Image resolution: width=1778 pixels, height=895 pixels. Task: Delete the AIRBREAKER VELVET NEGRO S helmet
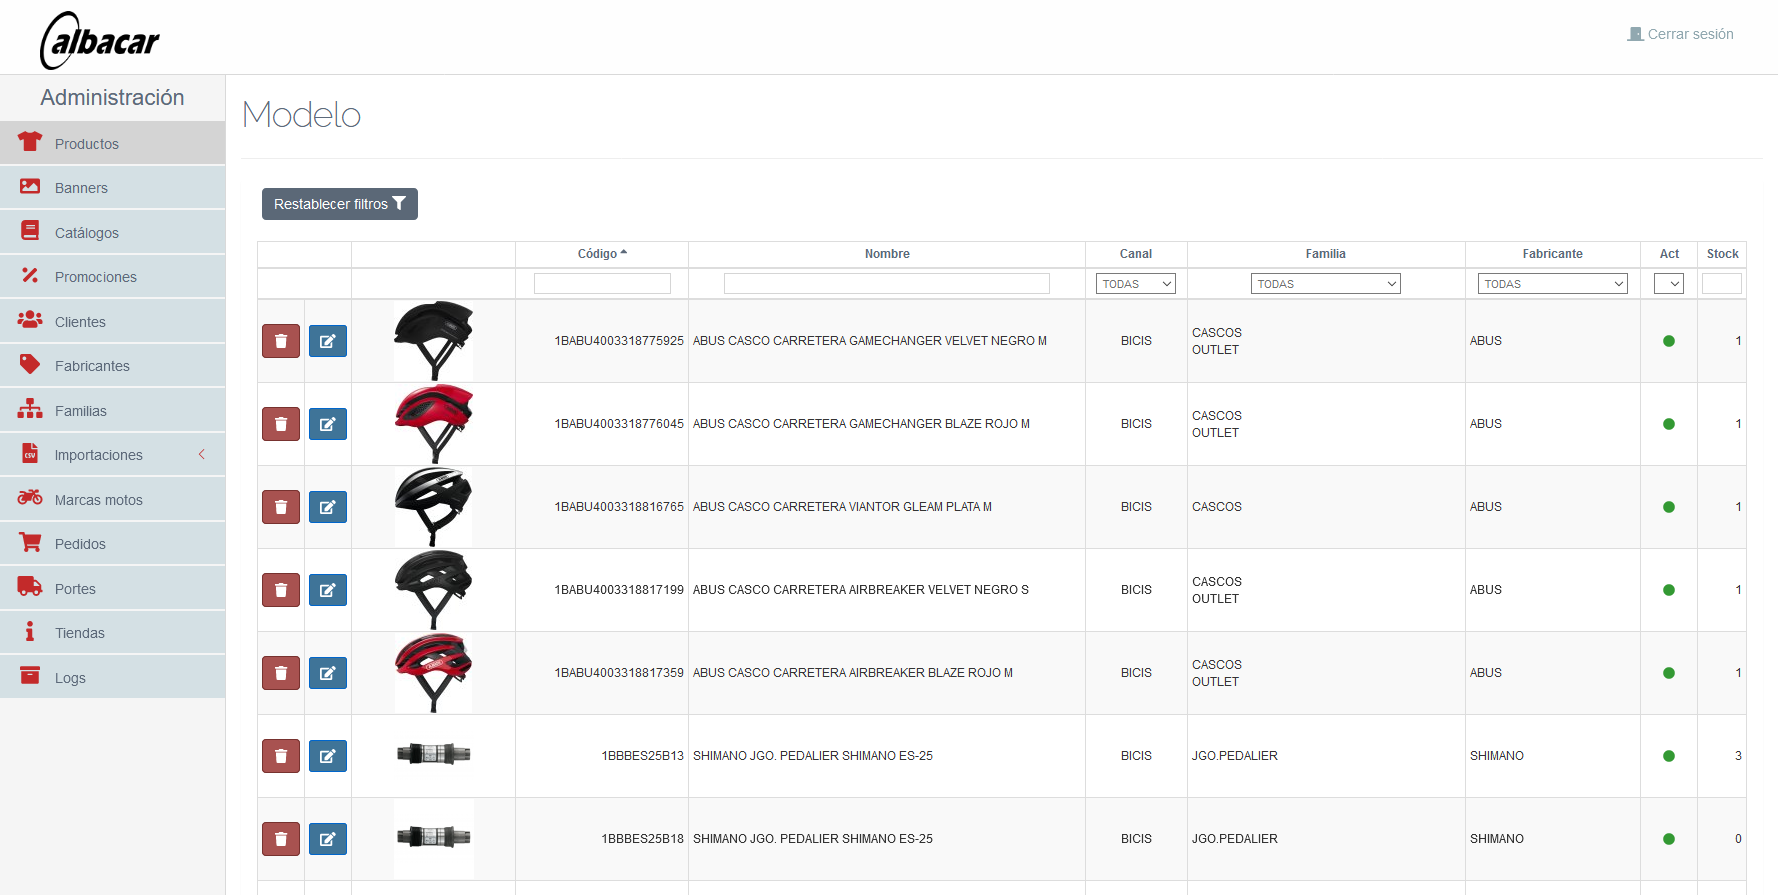[x=281, y=590]
